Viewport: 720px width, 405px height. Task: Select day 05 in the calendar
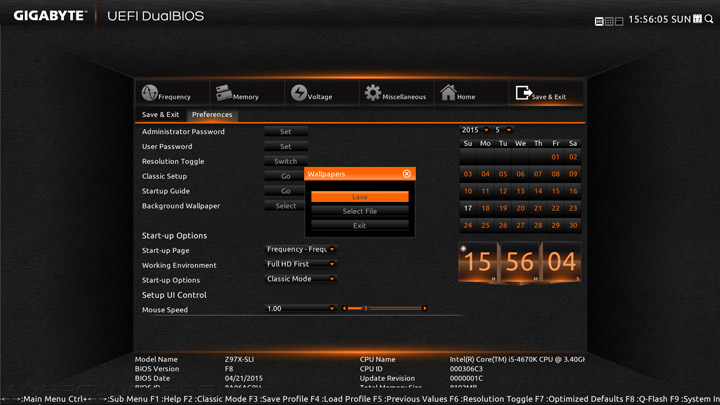pos(503,174)
